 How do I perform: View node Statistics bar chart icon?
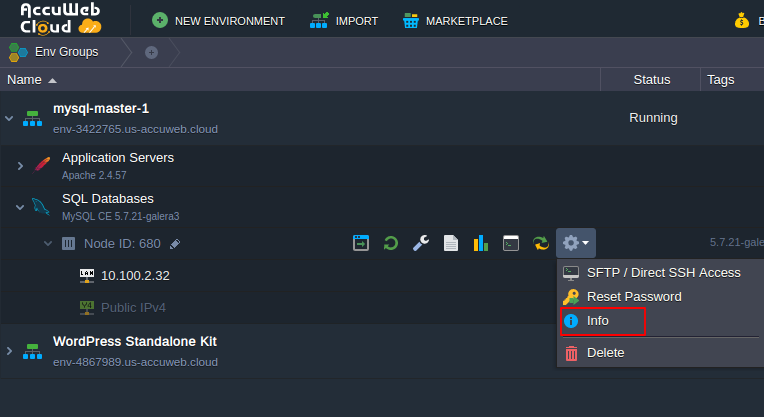click(x=480, y=243)
